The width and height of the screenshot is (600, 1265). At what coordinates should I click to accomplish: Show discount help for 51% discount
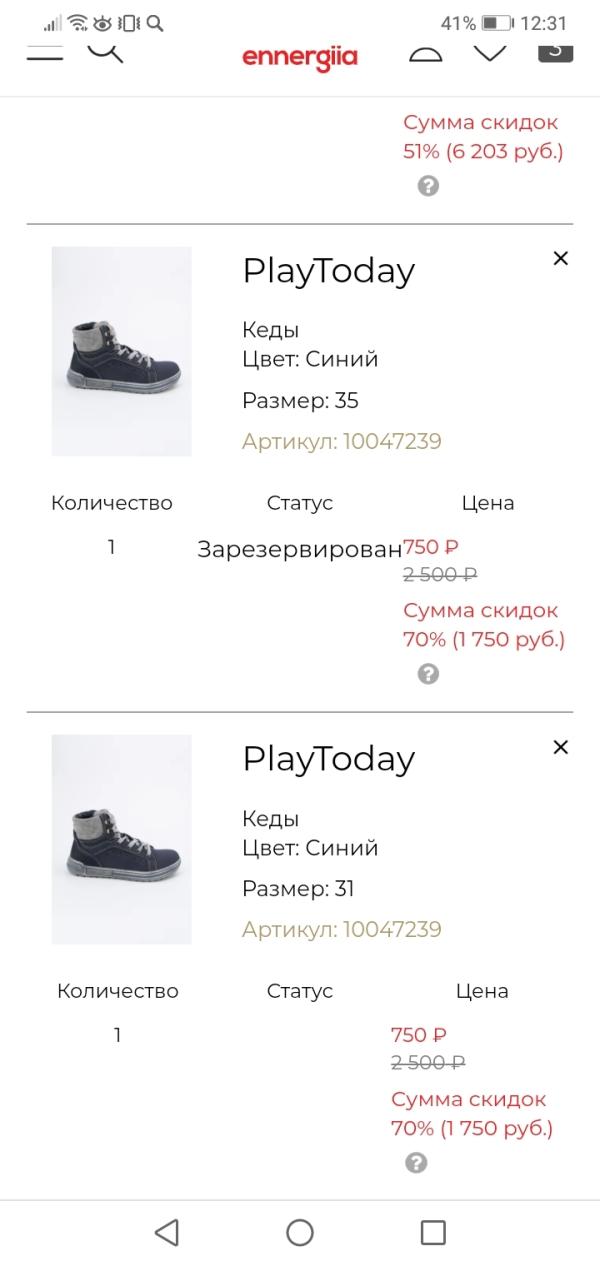[428, 186]
